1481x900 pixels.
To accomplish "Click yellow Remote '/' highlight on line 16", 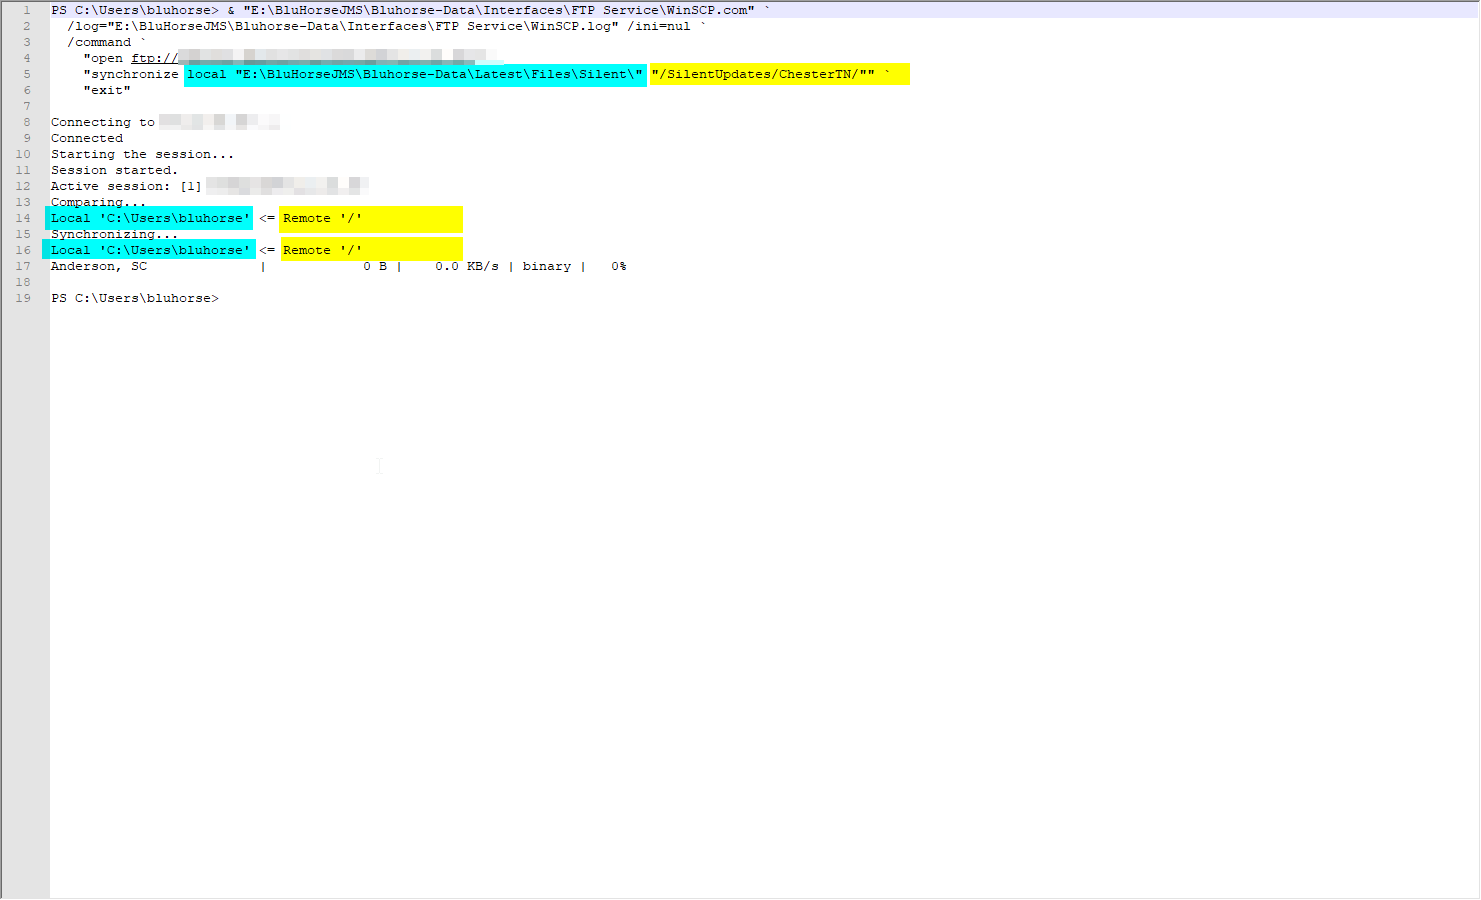I will pos(370,250).
